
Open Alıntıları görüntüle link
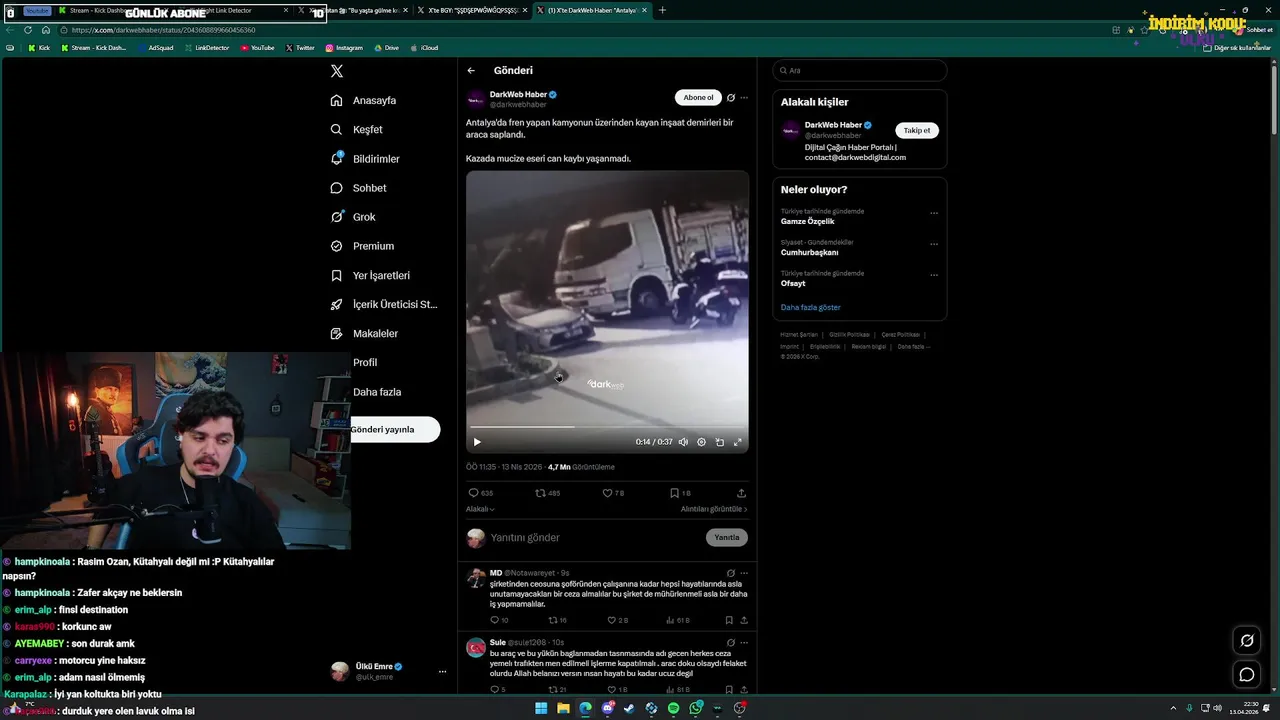(714, 509)
